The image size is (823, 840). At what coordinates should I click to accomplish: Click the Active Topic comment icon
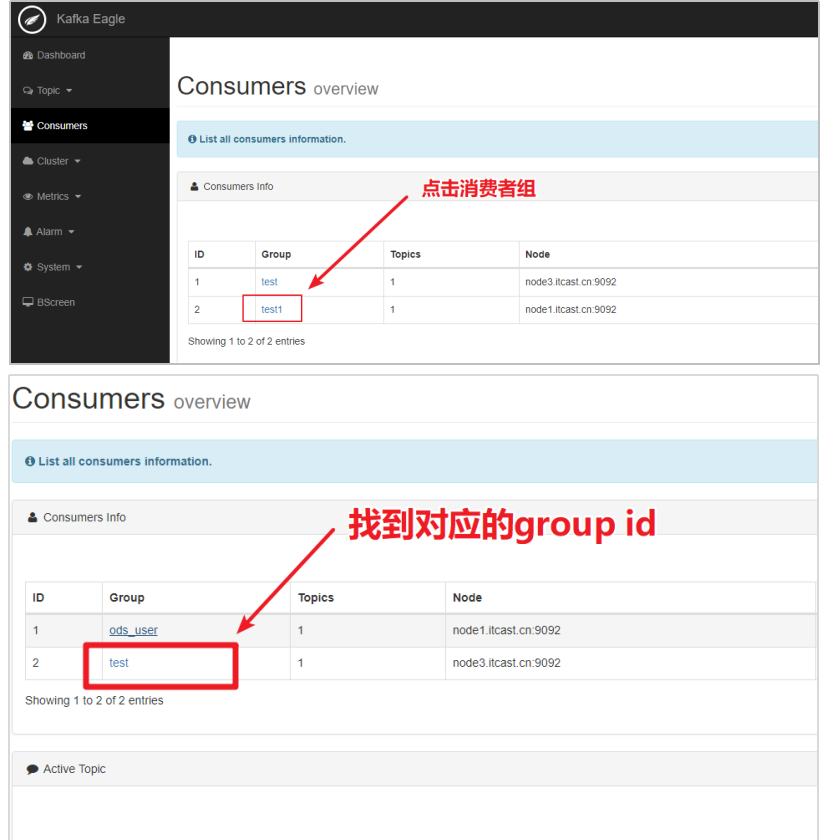(32, 769)
